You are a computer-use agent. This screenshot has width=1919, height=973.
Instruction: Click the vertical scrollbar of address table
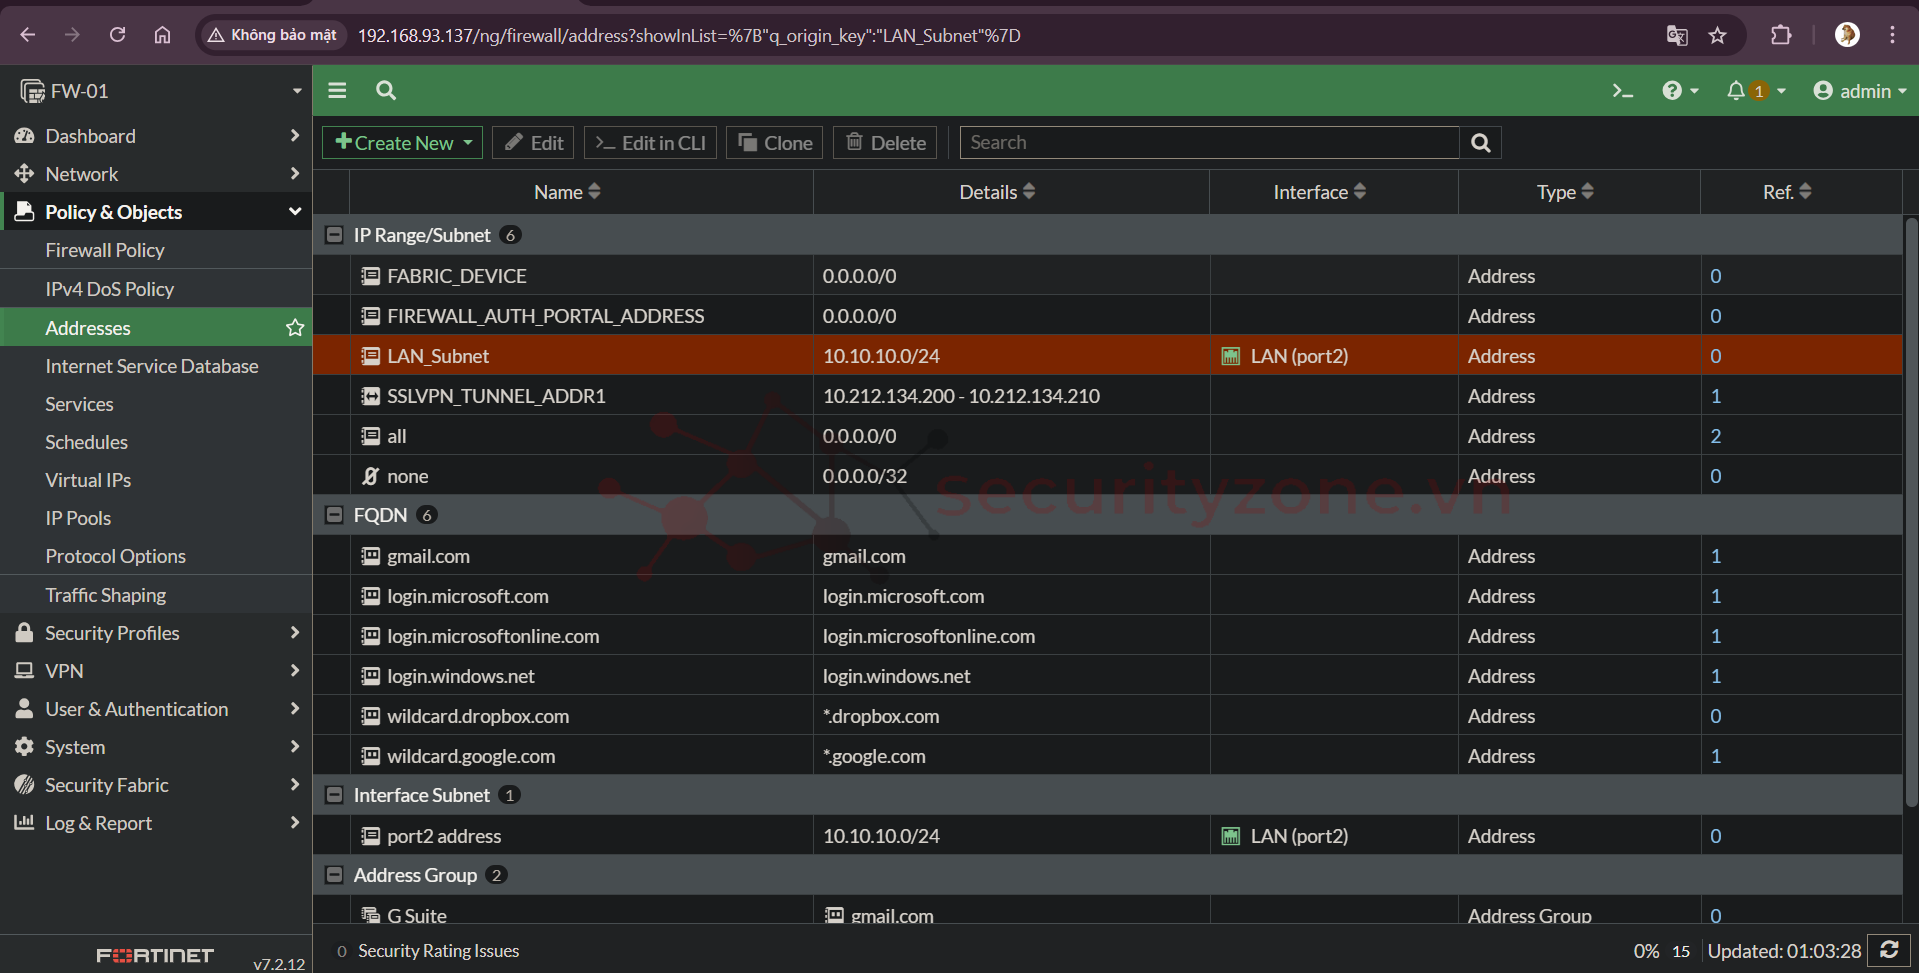tap(1910, 510)
